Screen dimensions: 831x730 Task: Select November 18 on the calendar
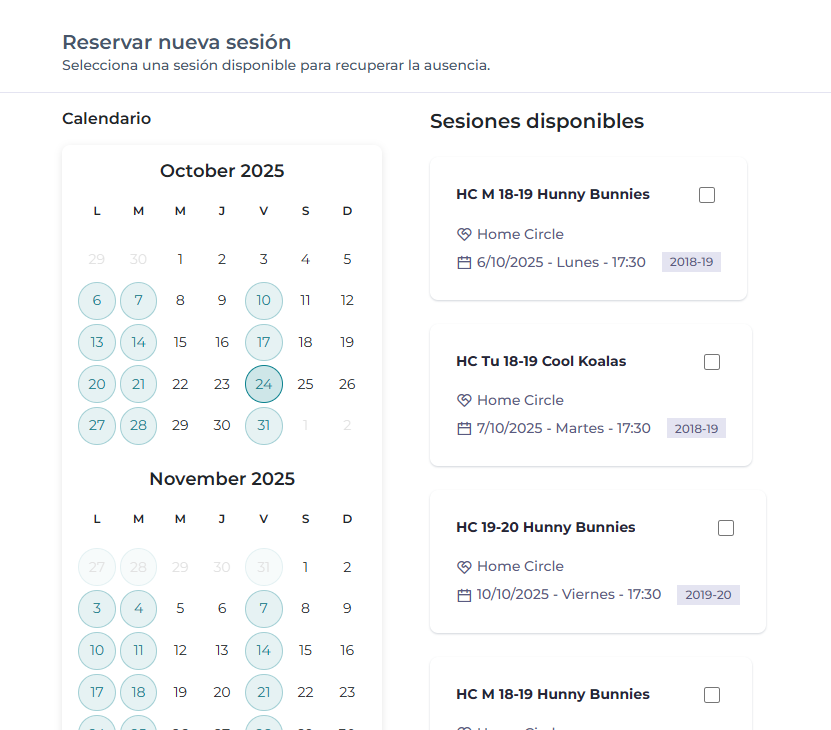(139, 692)
